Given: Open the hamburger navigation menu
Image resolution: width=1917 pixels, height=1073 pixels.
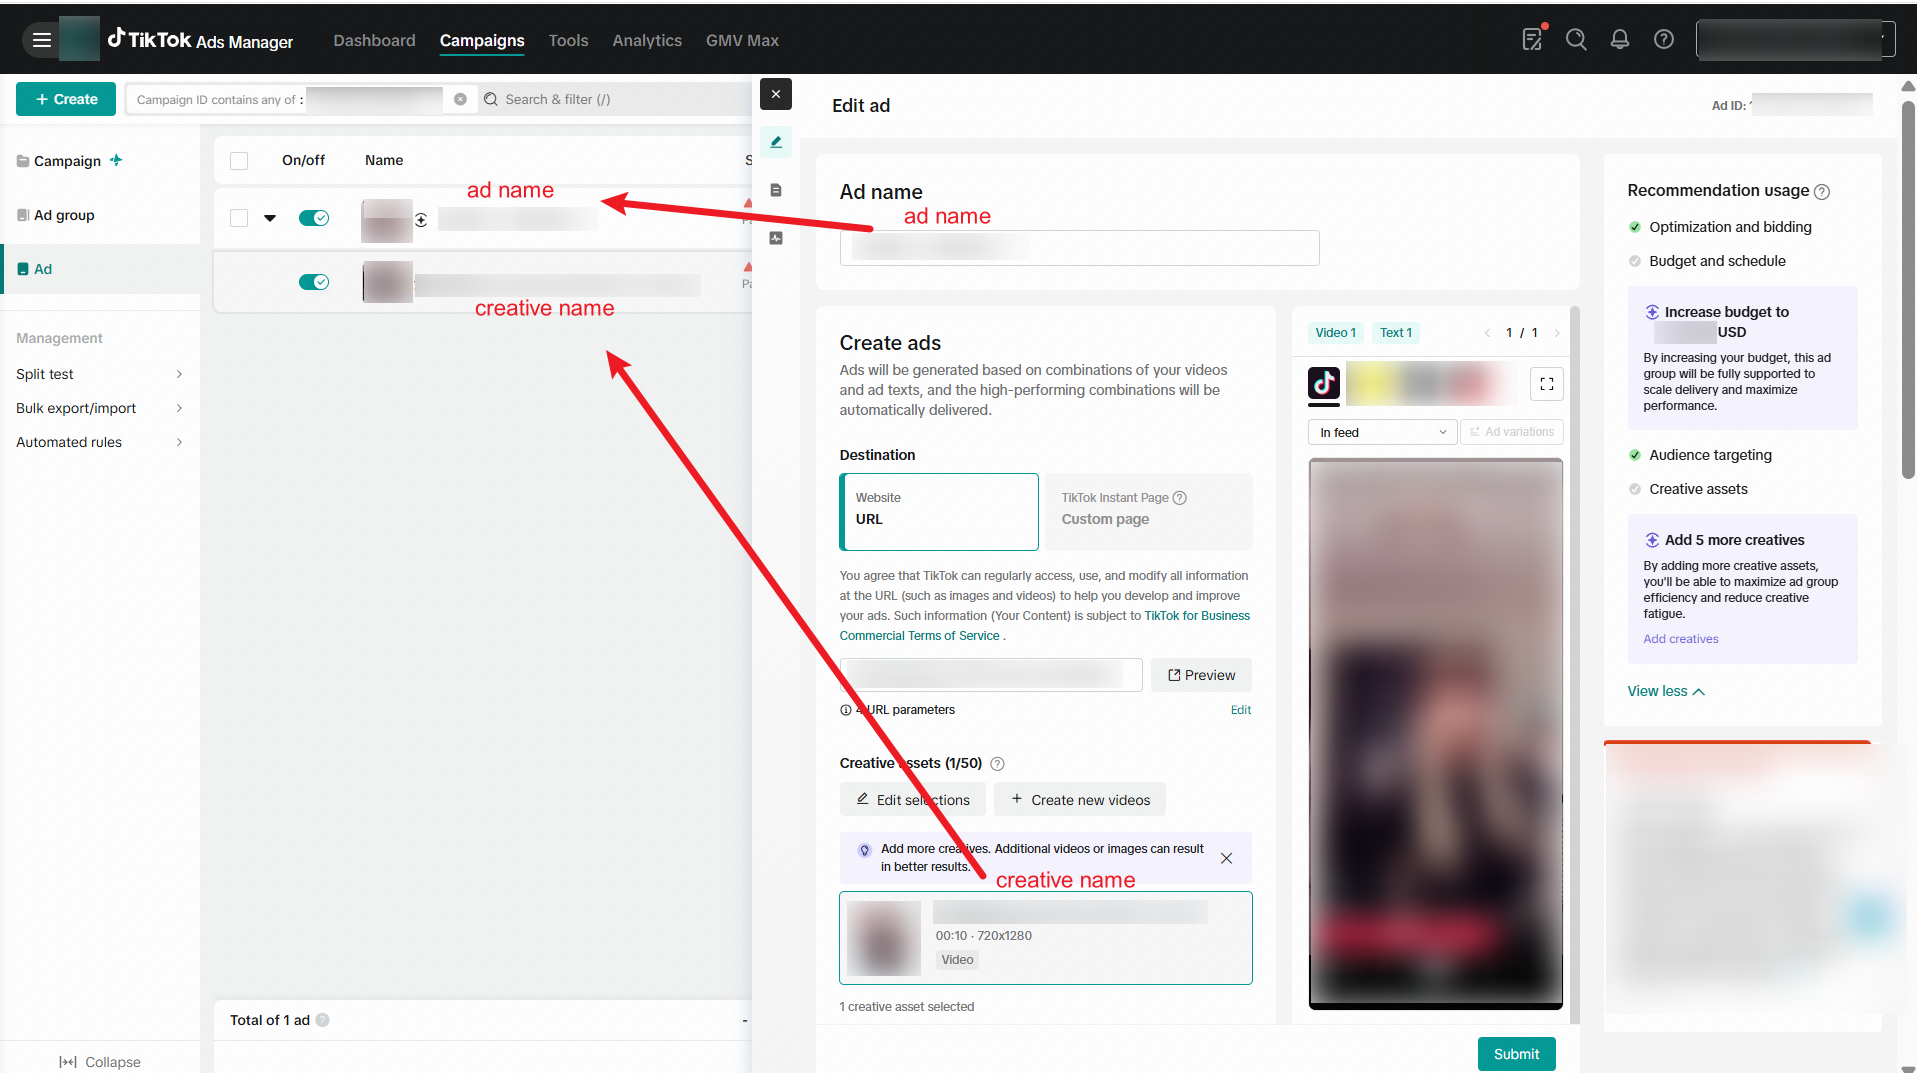Looking at the screenshot, I should coord(41,40).
